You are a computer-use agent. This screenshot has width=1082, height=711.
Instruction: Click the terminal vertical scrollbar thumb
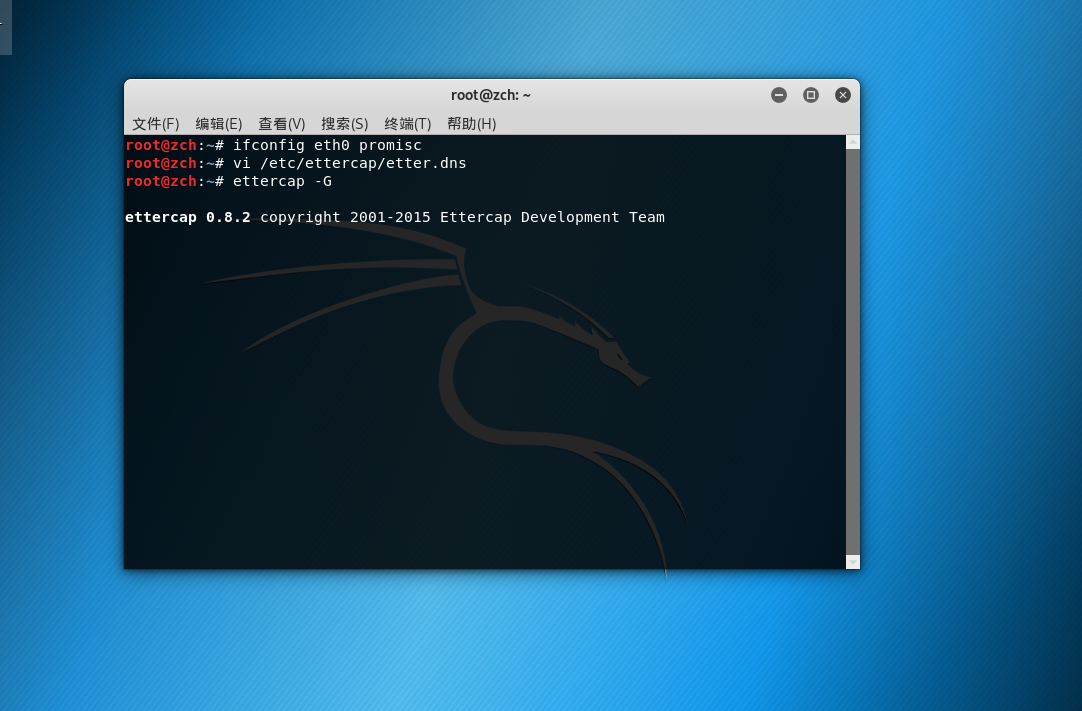(x=853, y=352)
